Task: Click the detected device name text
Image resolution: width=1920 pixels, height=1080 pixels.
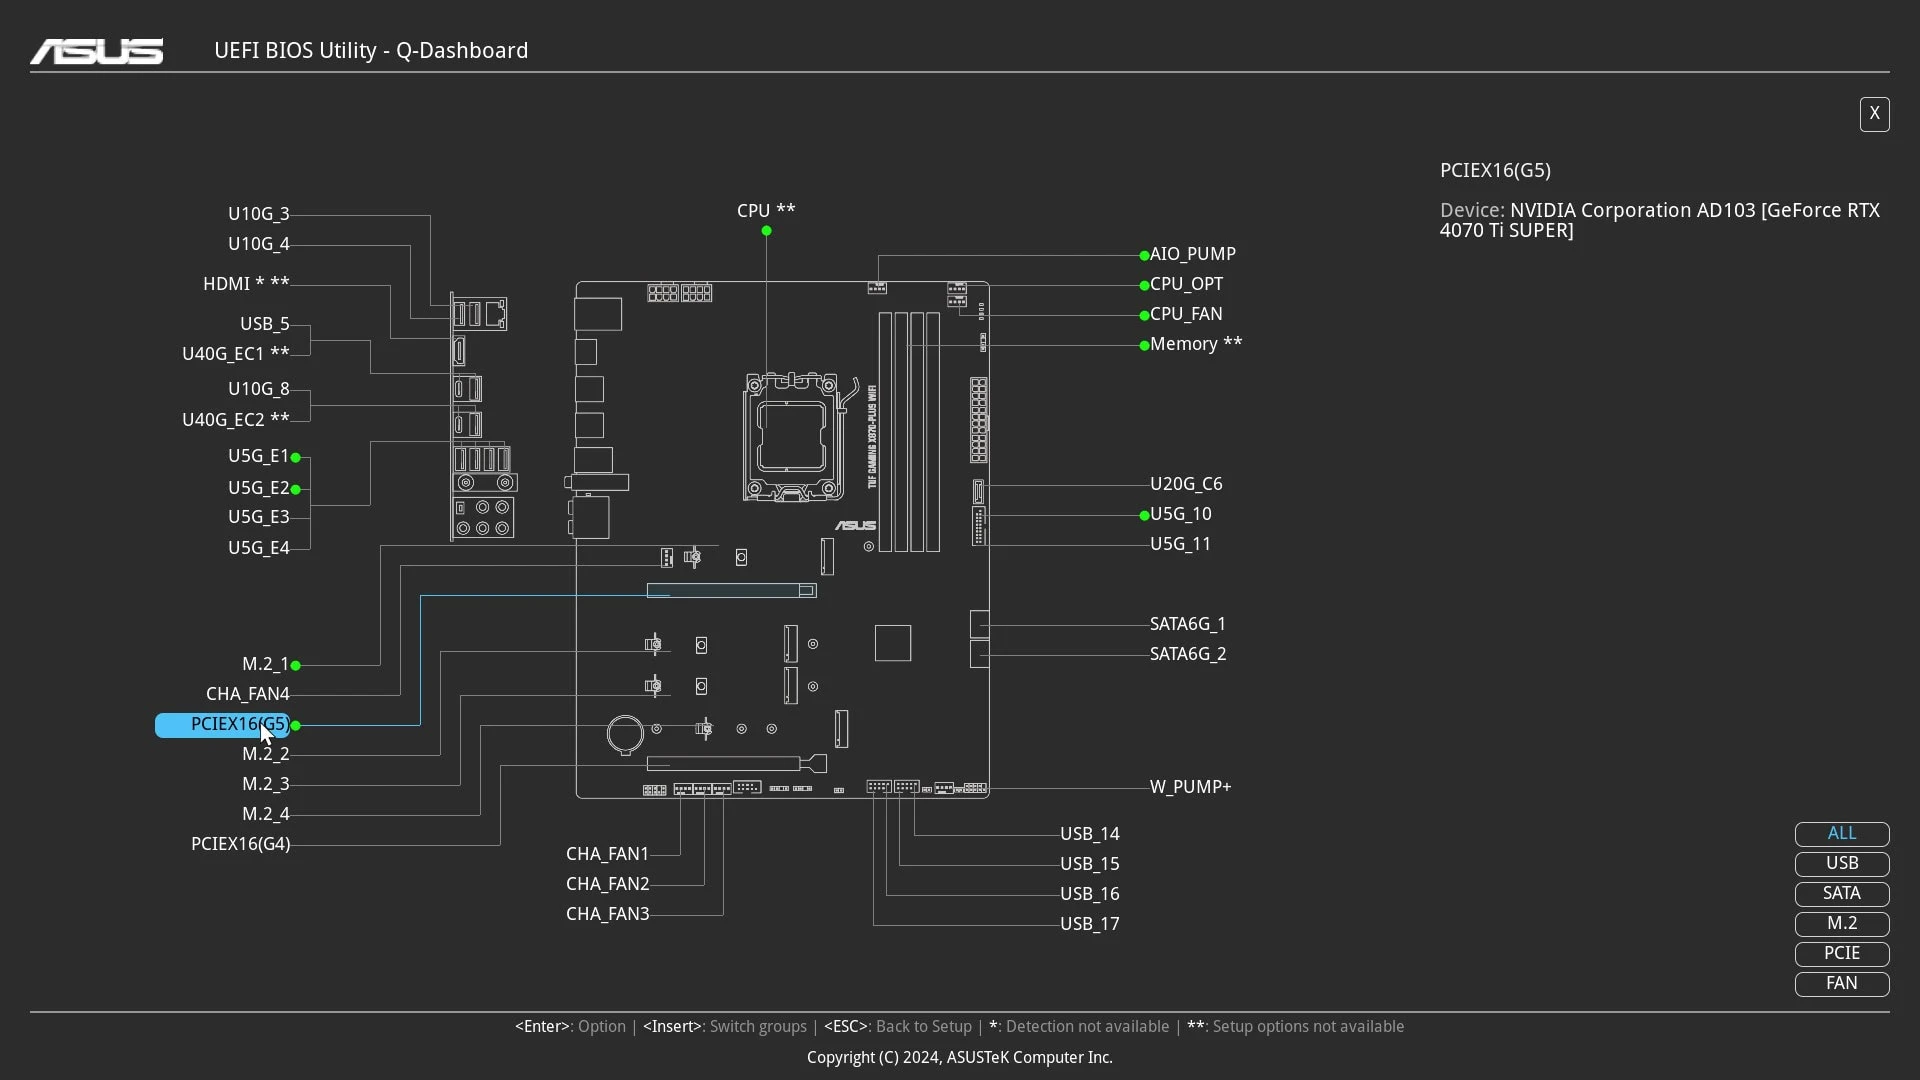Action: [x=1660, y=220]
